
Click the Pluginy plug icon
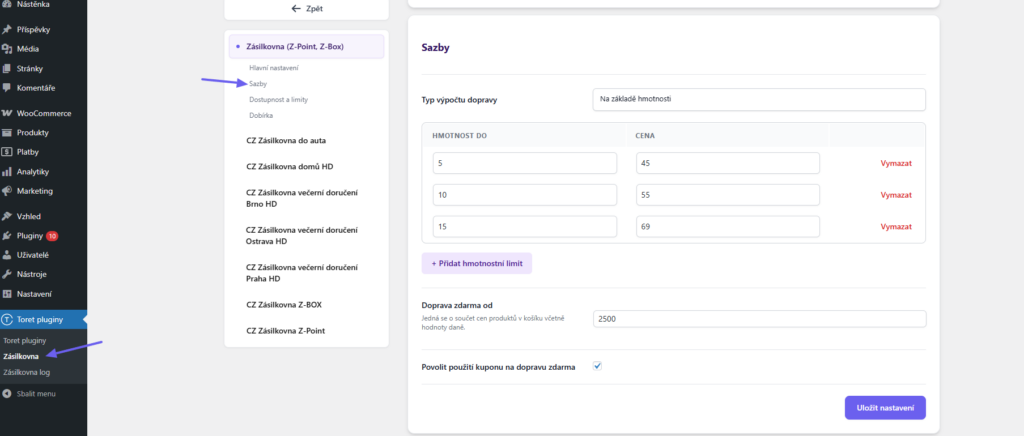[7, 236]
